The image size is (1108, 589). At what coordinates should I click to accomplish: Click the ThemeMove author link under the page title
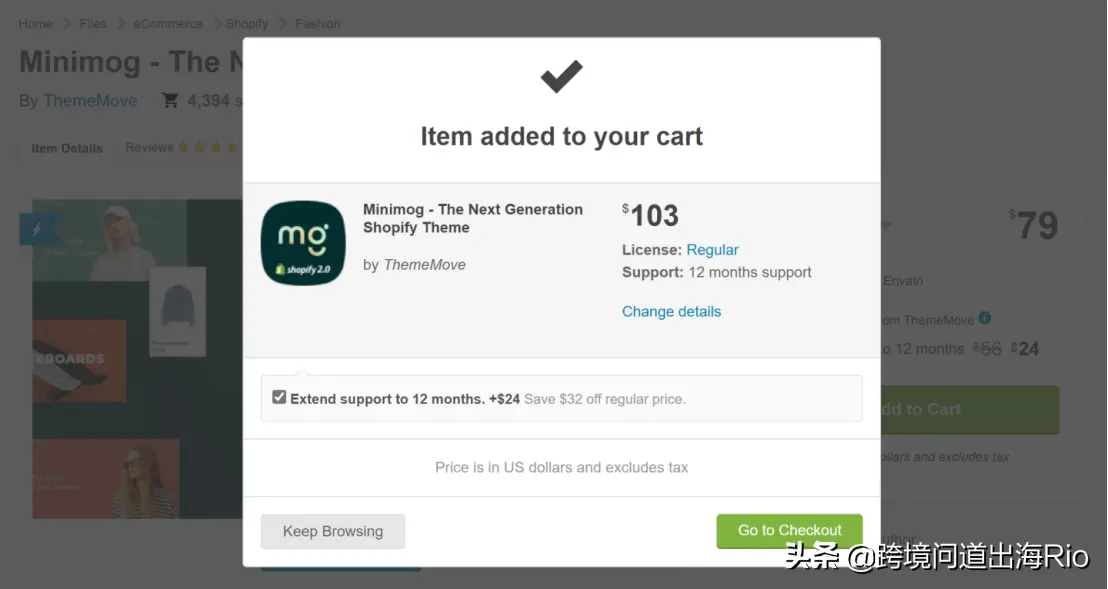point(90,100)
